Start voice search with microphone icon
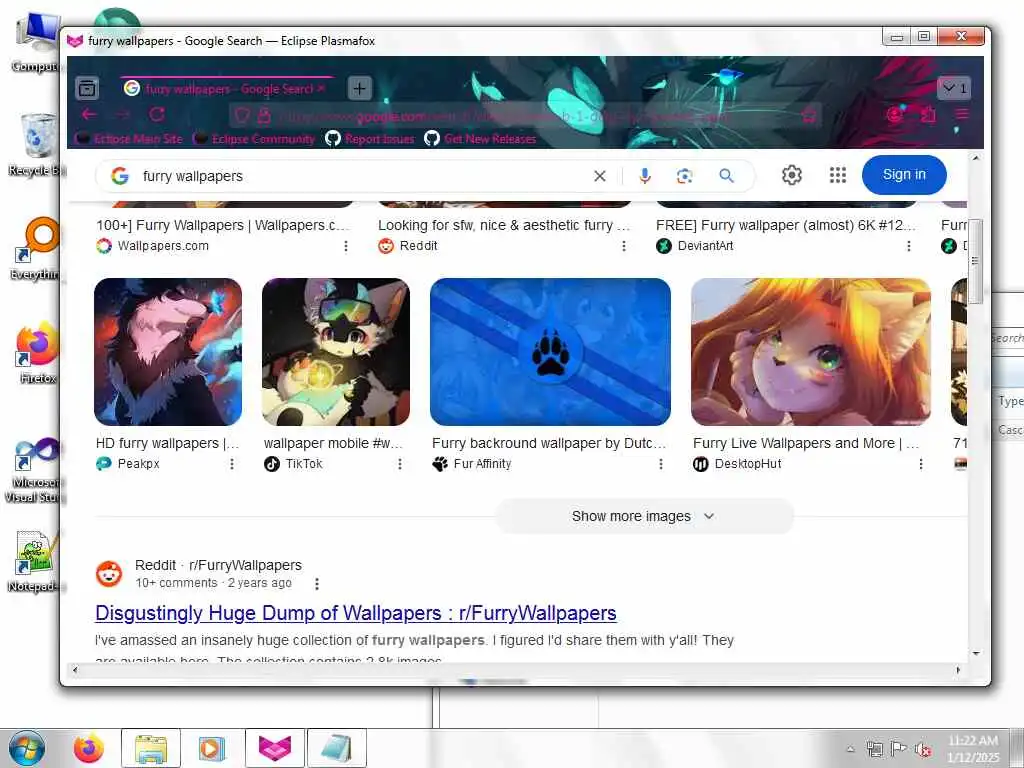The width and height of the screenshot is (1024, 768). point(645,176)
